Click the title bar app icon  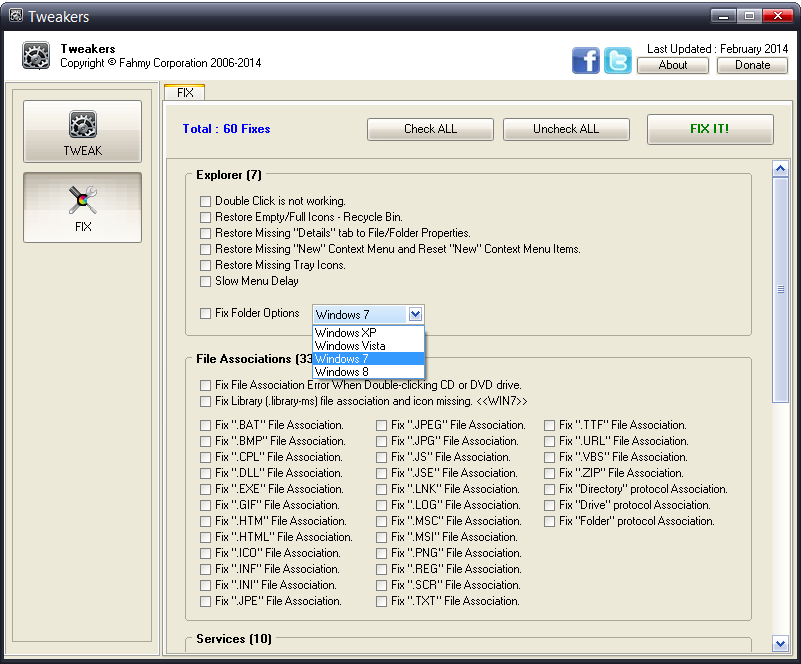(16, 16)
